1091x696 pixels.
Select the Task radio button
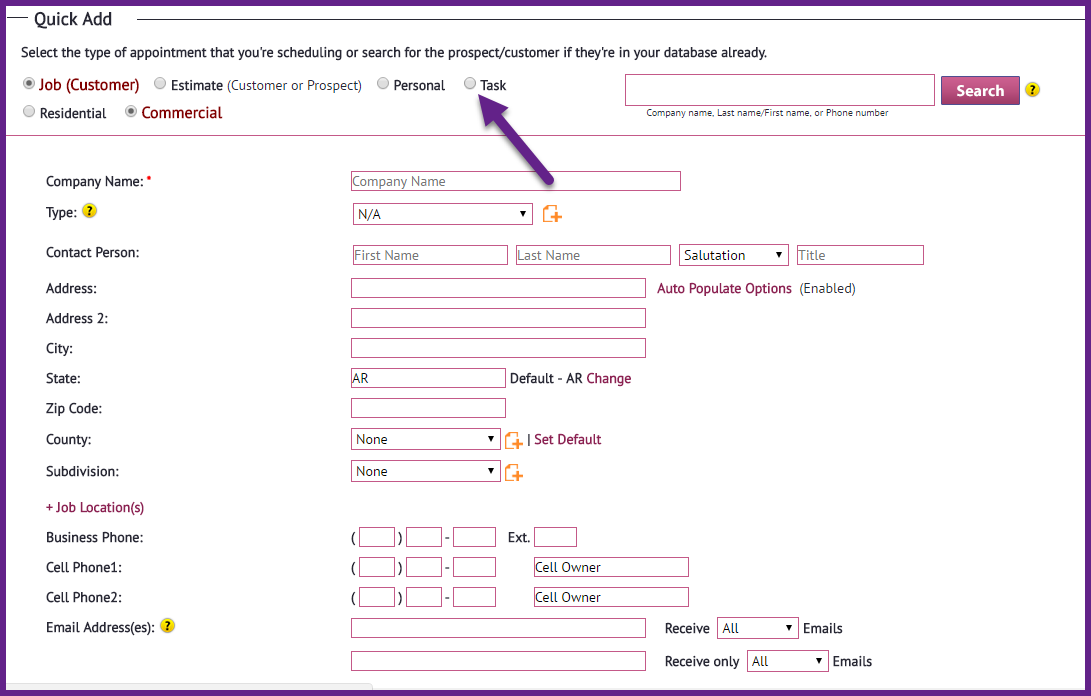470,84
